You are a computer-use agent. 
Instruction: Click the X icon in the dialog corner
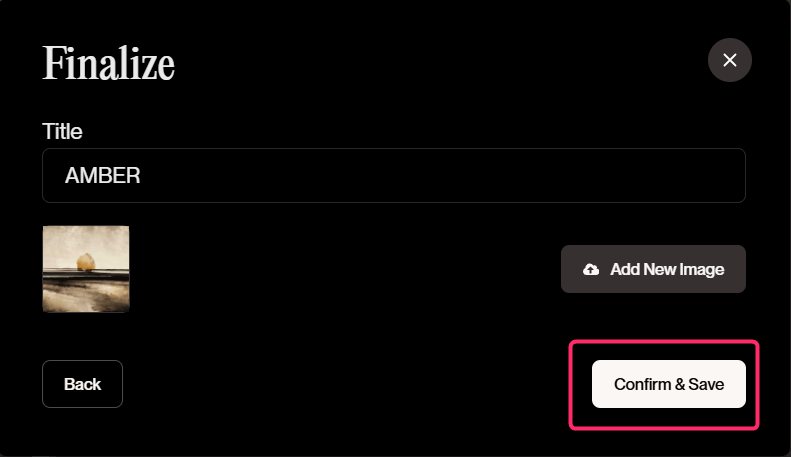pyautogui.click(x=729, y=60)
